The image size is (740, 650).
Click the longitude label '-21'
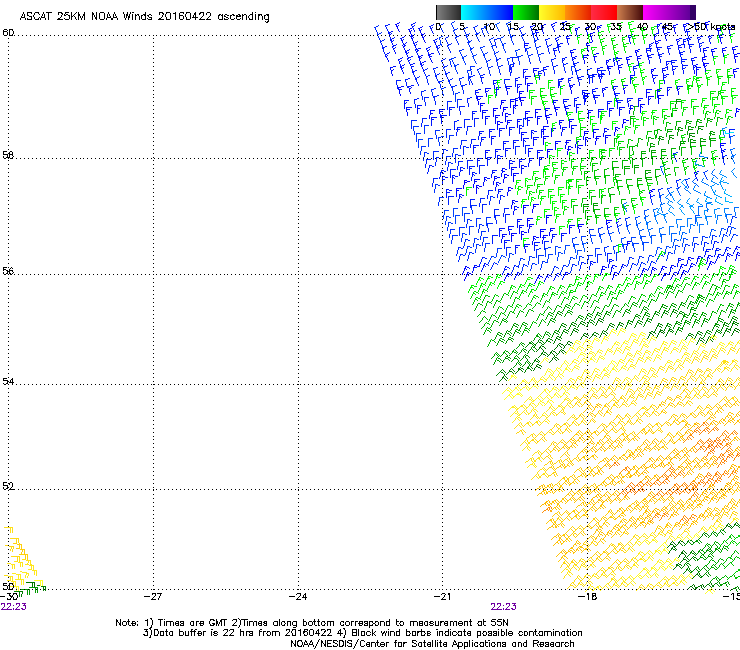(x=442, y=596)
